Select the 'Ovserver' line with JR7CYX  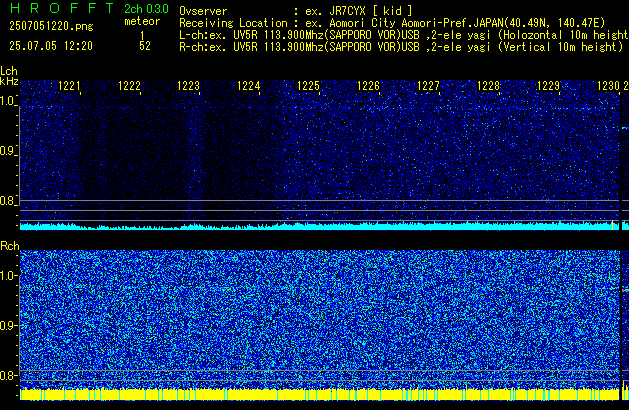296,11
